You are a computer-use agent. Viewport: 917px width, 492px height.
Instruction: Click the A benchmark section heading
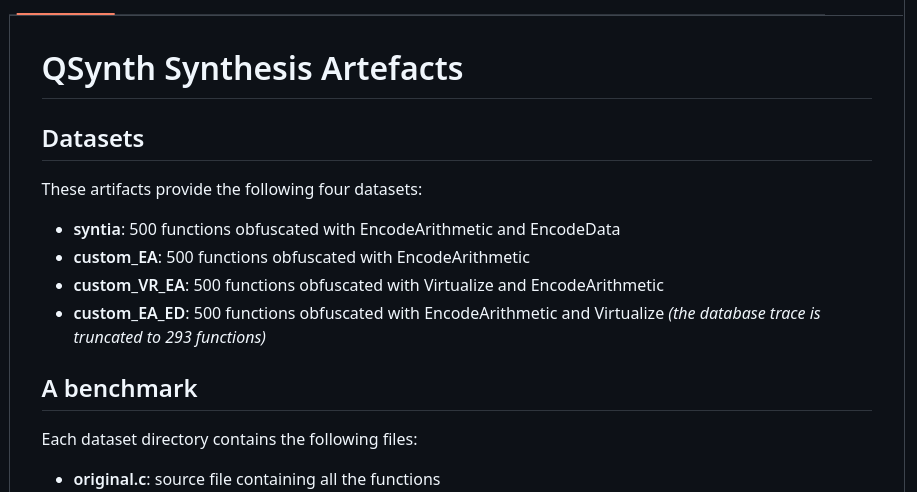click(120, 389)
